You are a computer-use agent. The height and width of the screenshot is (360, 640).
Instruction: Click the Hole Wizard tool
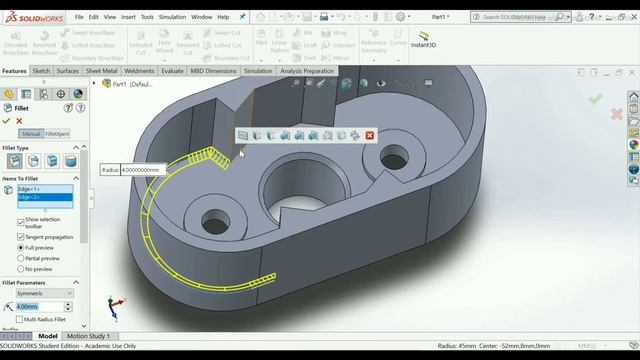point(164,42)
